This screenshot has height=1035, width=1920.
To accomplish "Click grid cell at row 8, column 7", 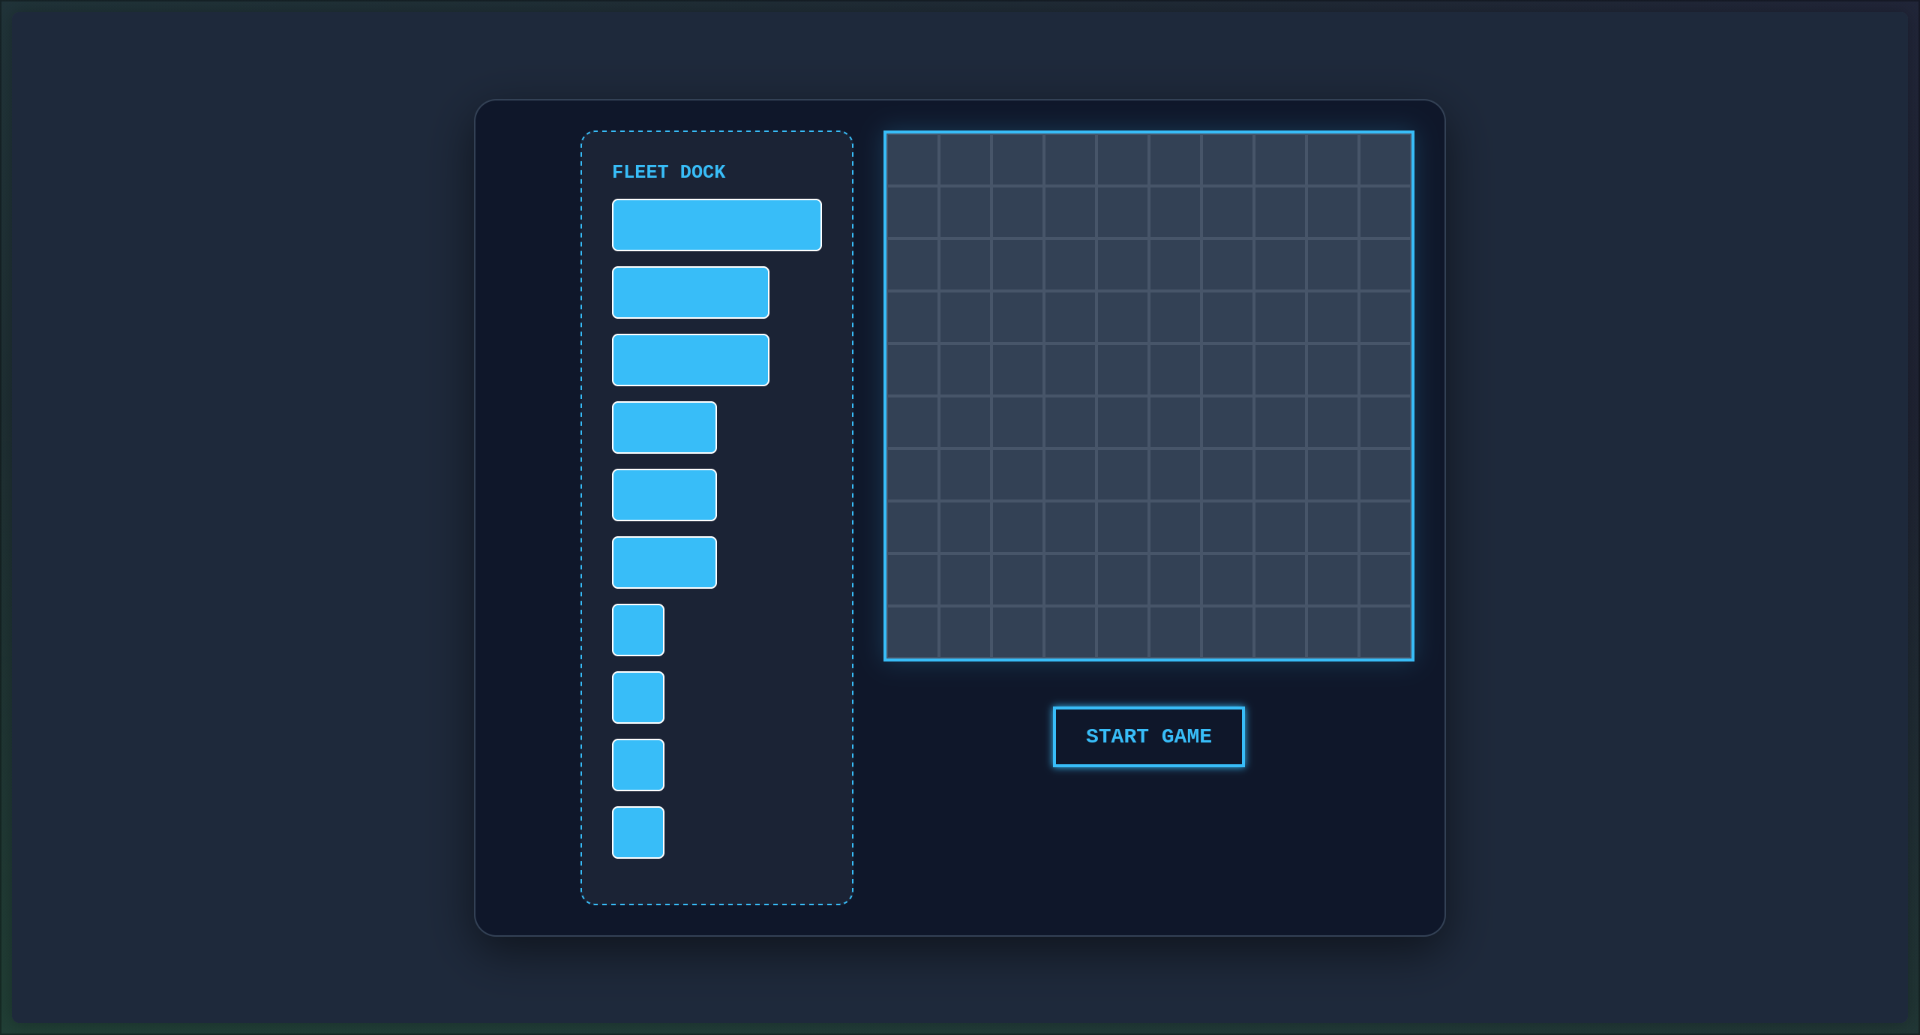I will click(x=1228, y=527).
